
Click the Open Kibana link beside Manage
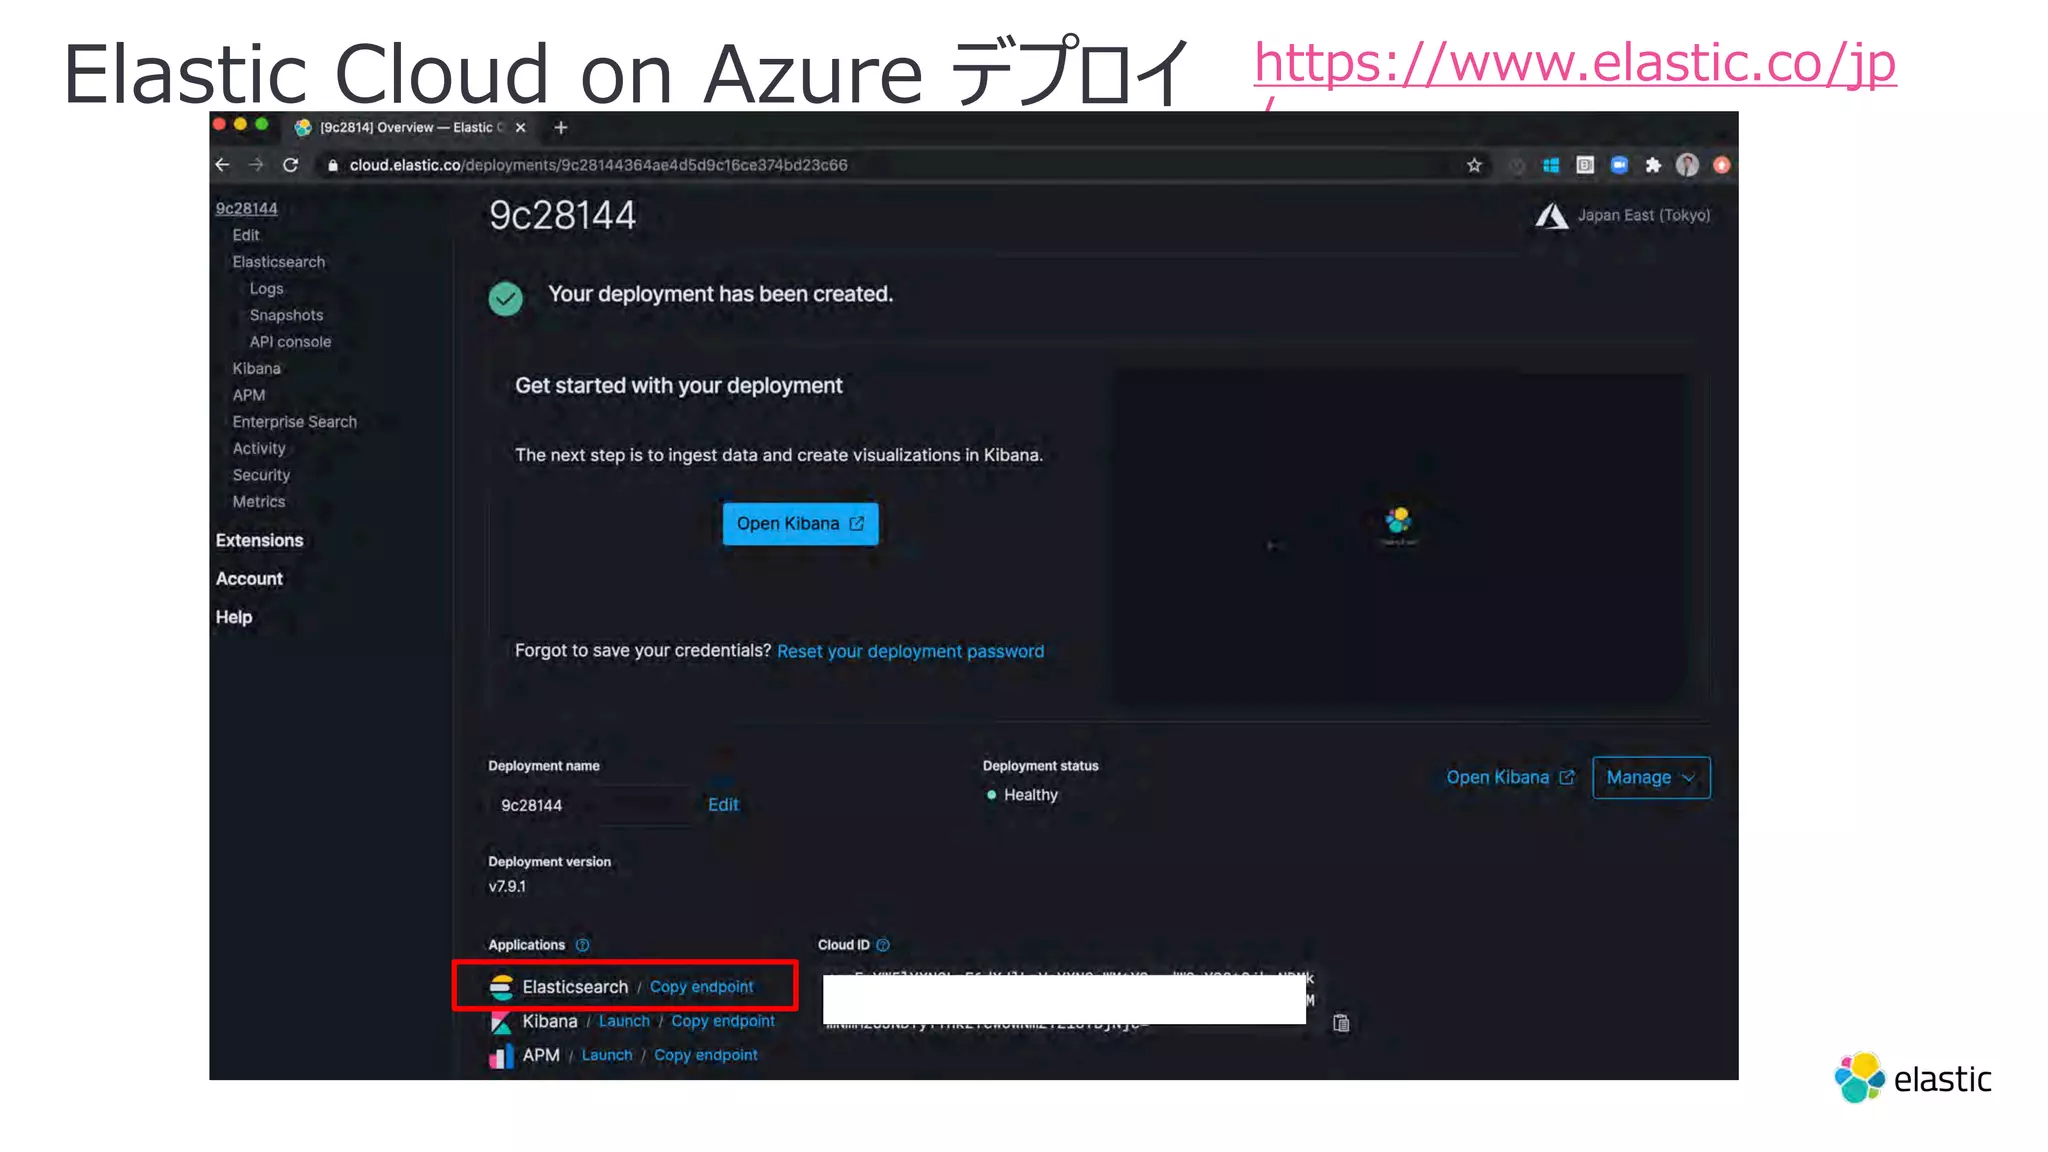[x=1510, y=778]
